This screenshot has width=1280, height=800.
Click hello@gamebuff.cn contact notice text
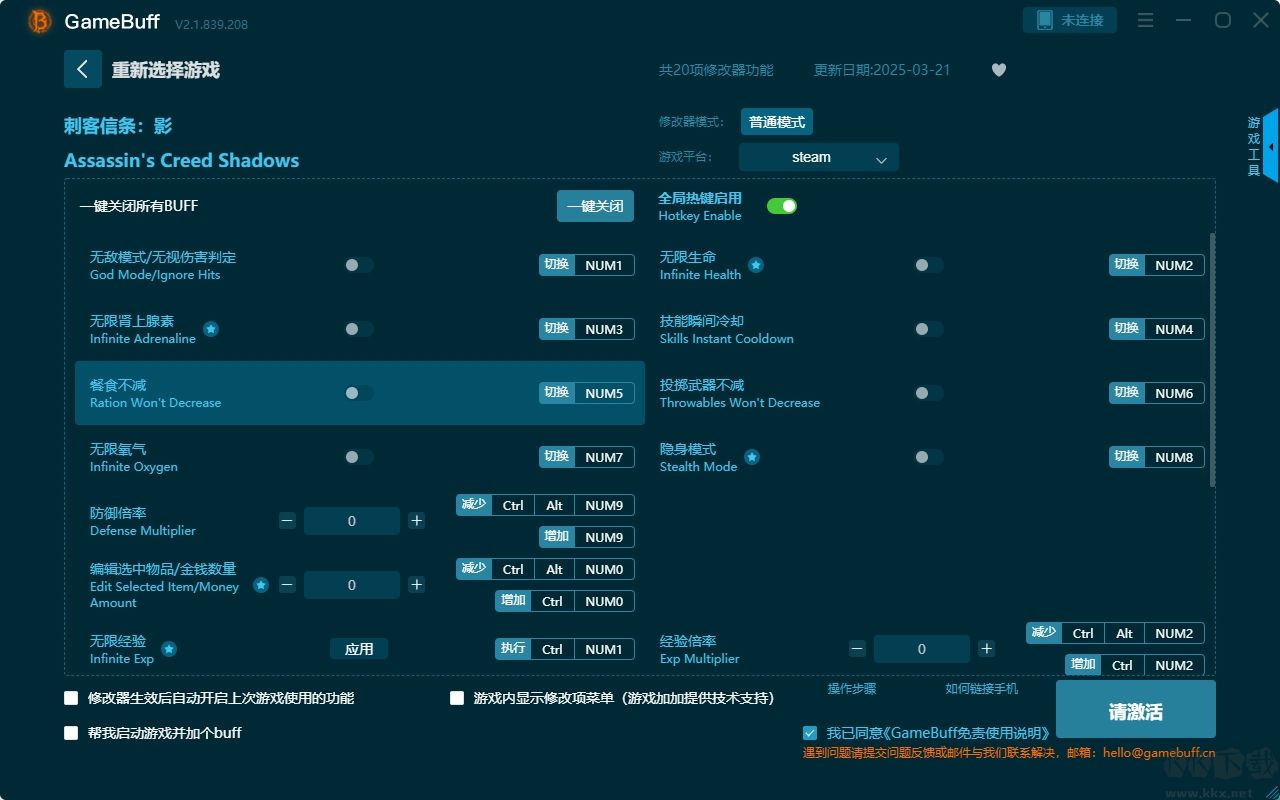[1009, 753]
